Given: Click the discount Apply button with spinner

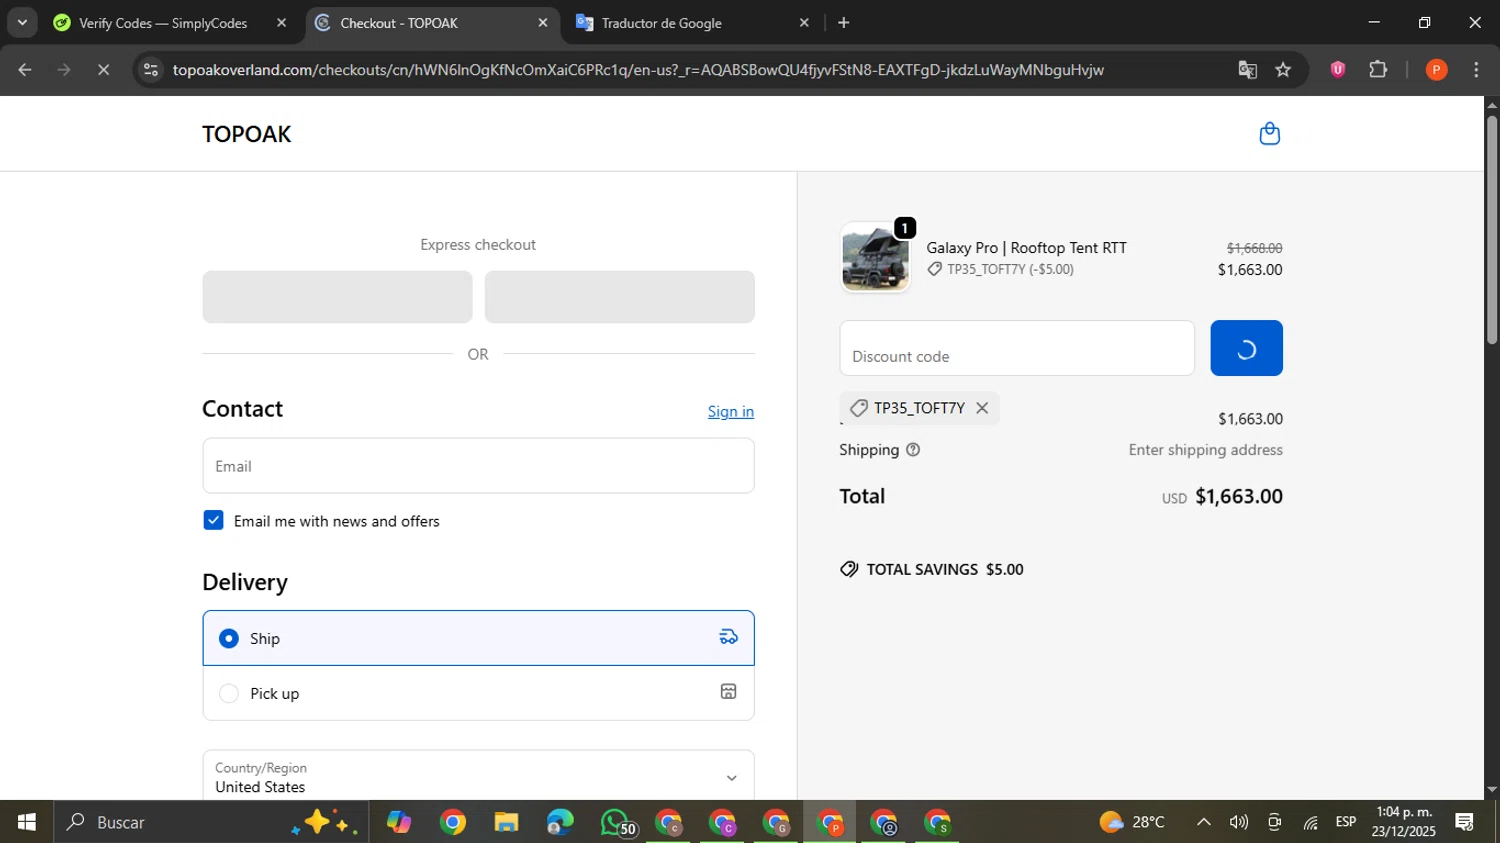Looking at the screenshot, I should click(x=1246, y=348).
